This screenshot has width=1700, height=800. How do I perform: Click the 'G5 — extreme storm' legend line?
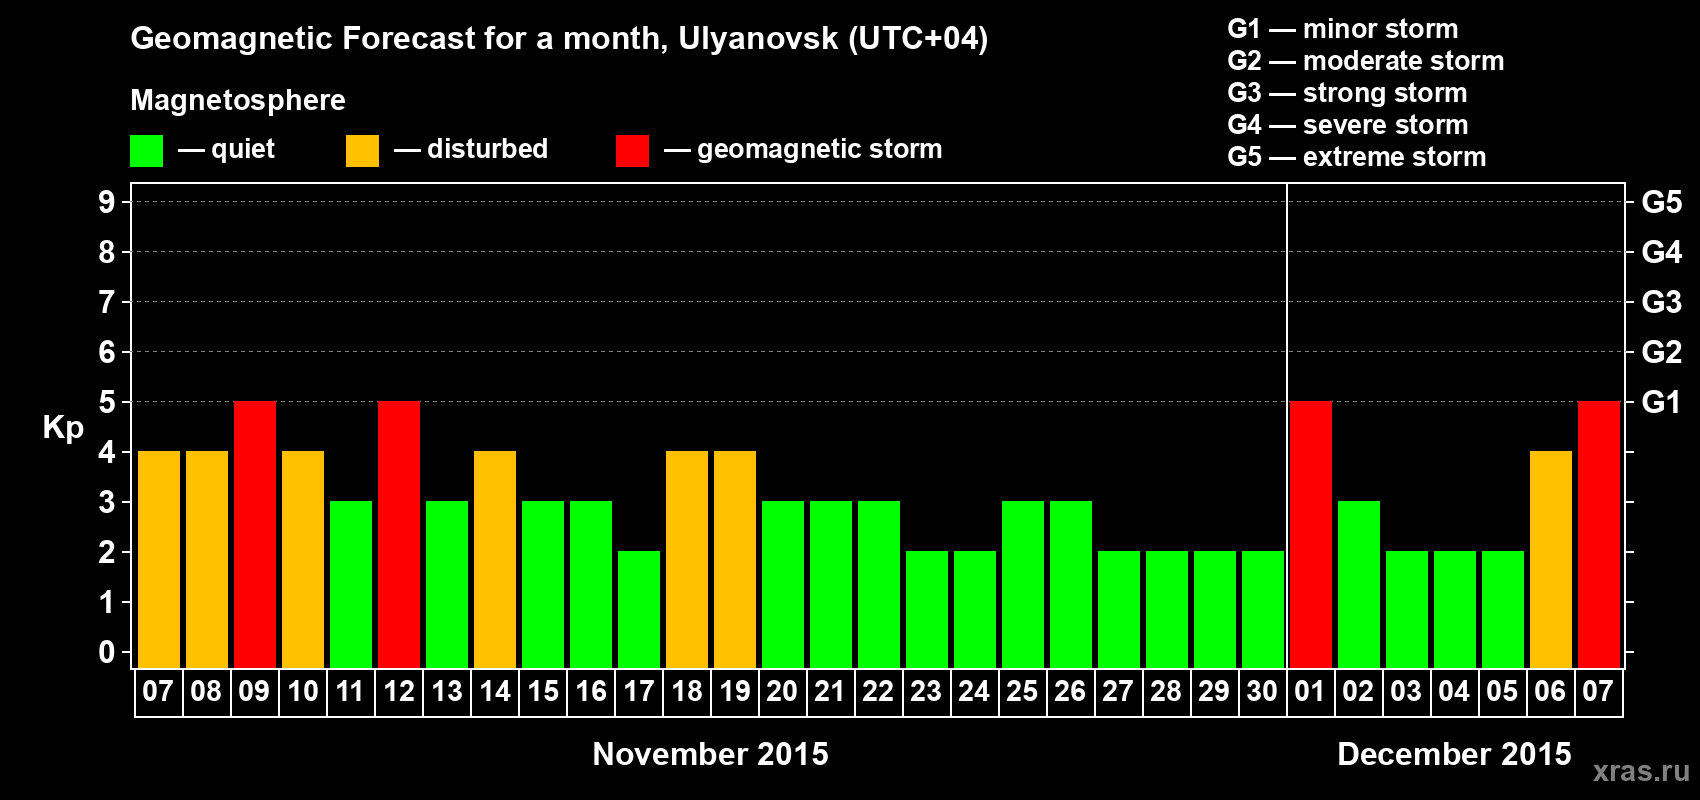1357,157
